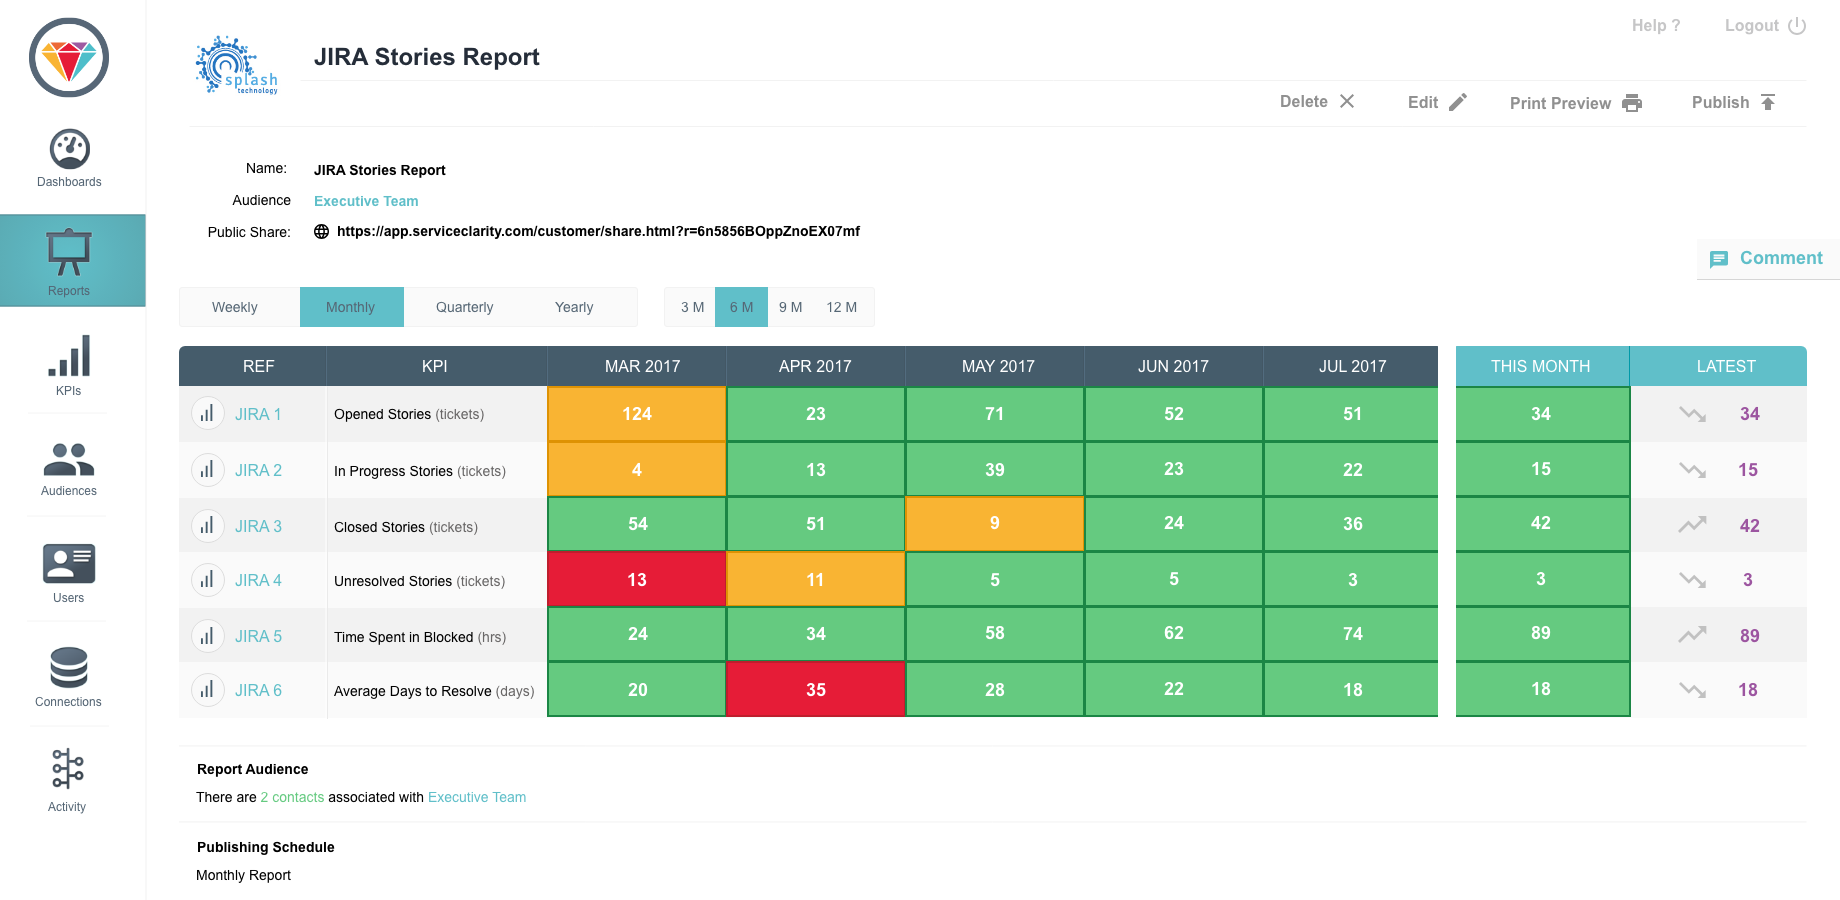Click 'Monthly Report' publishing schedule text

[x=244, y=875]
